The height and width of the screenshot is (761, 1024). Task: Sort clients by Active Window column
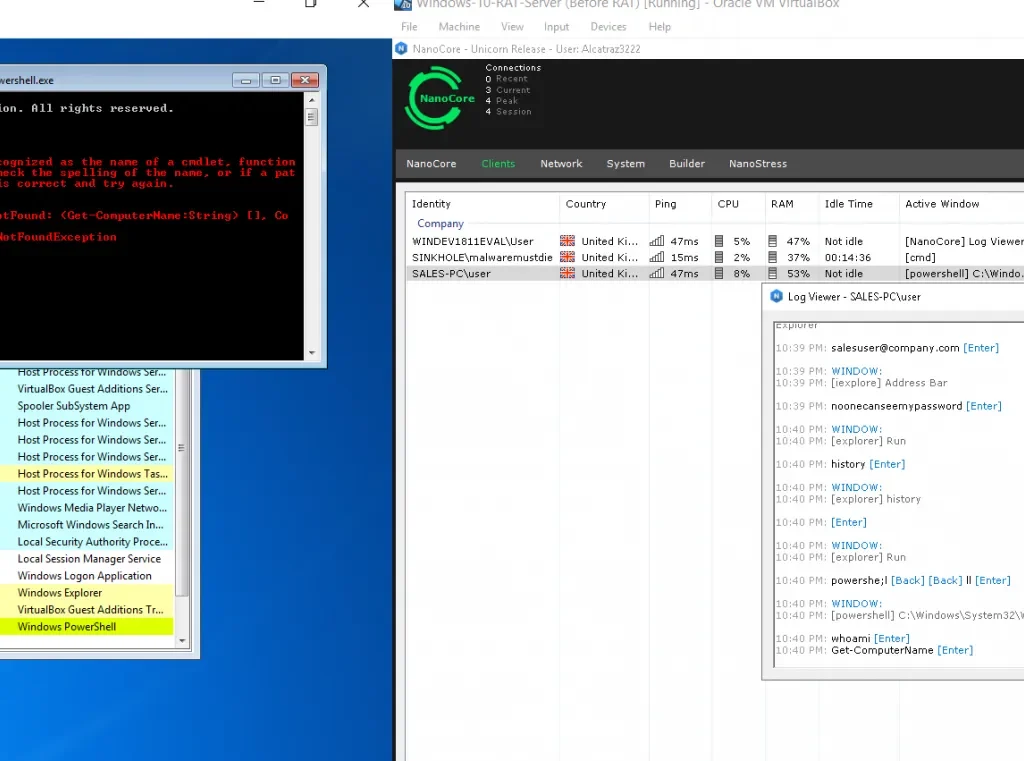point(961,204)
